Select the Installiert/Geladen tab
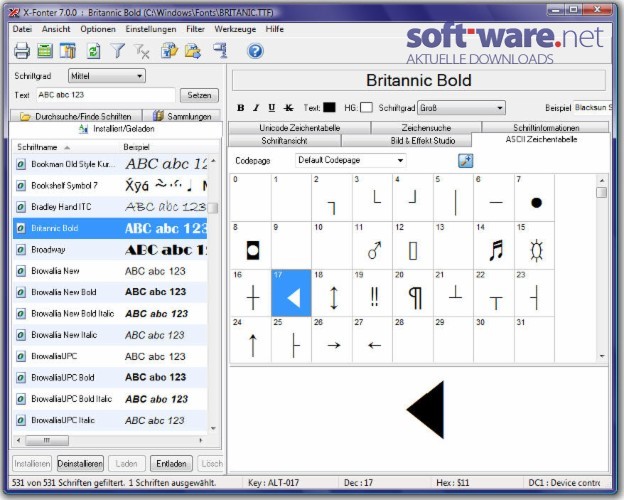This screenshot has width=624, height=500. click(x=115, y=129)
